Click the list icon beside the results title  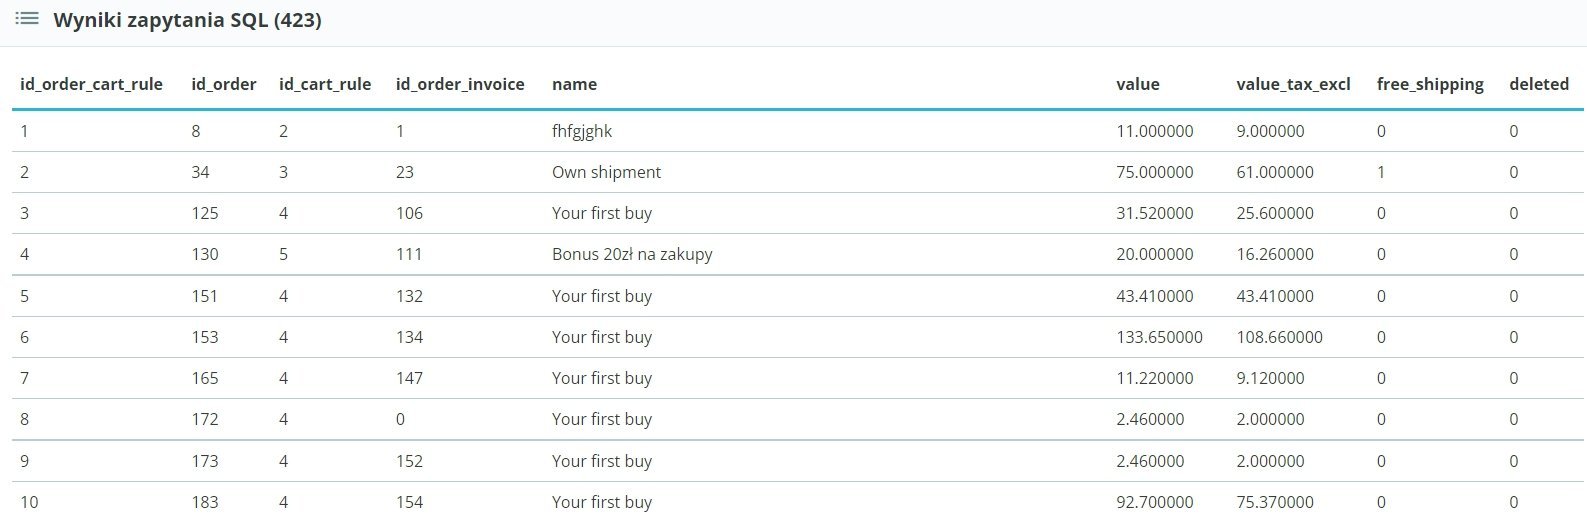(x=27, y=19)
